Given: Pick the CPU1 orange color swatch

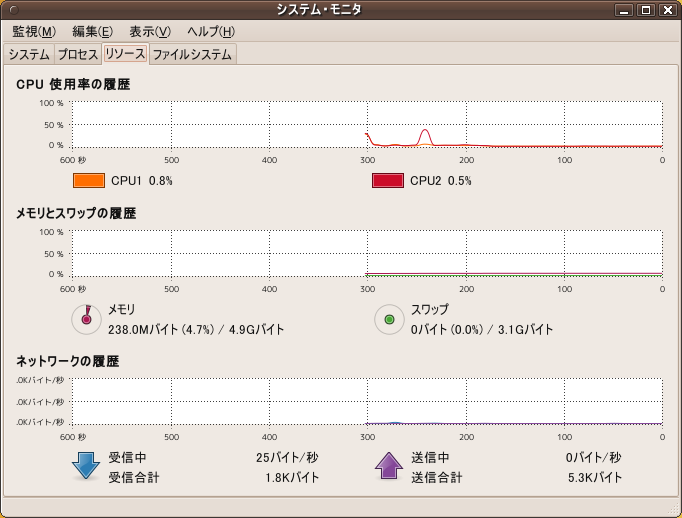Looking at the screenshot, I should [89, 181].
